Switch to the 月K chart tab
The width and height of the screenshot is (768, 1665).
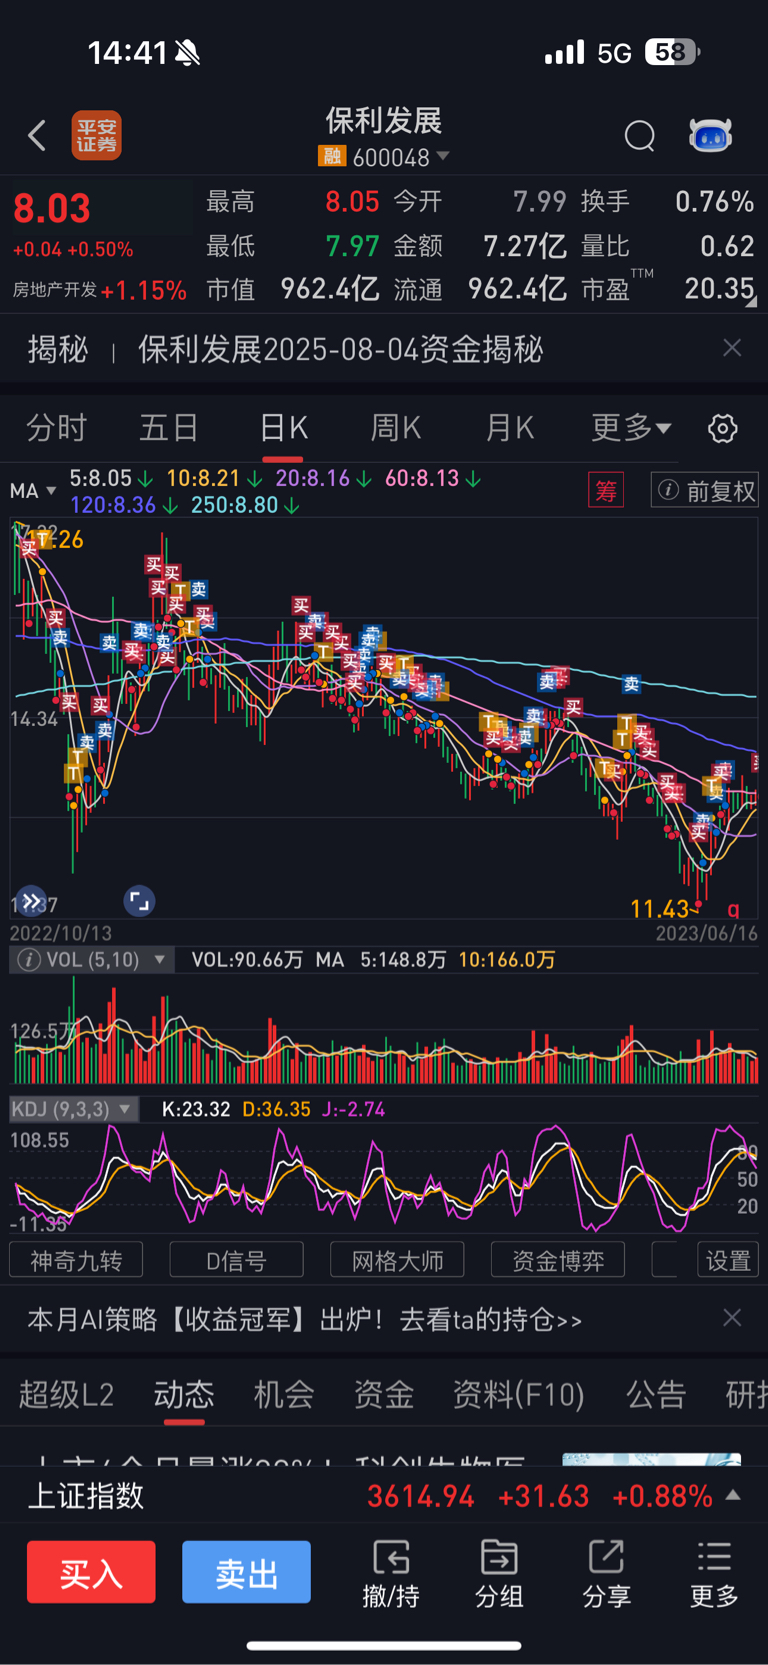(509, 428)
